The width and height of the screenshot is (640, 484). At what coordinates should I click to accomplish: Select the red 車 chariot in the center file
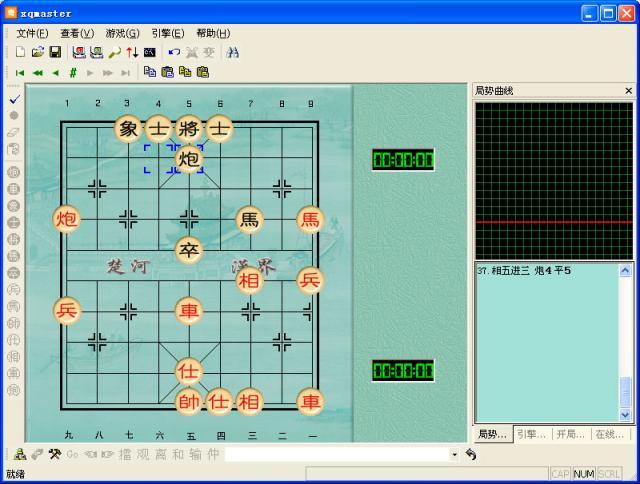[x=189, y=311]
